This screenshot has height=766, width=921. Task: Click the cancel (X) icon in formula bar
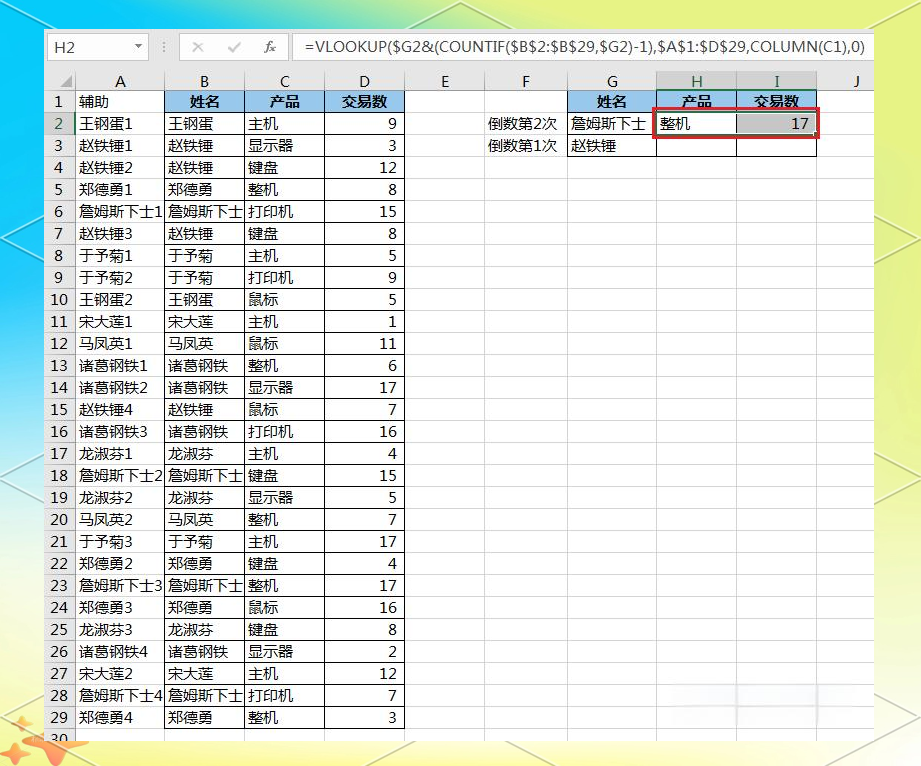(x=198, y=47)
